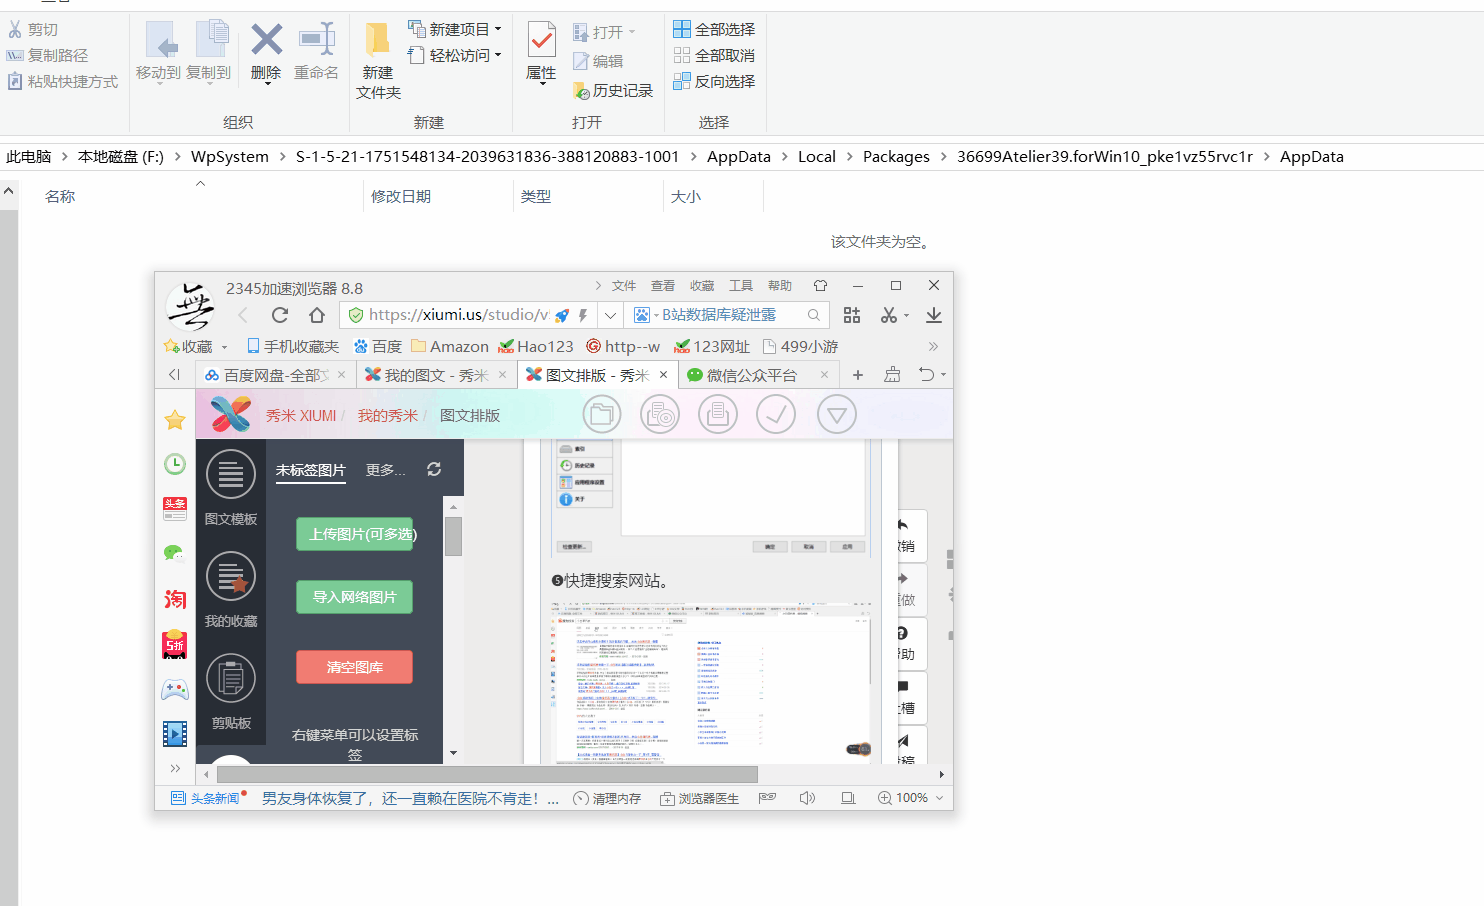Click the Local breadcrumb in address bar
Screen dimensions: 1484x906
(x=816, y=157)
